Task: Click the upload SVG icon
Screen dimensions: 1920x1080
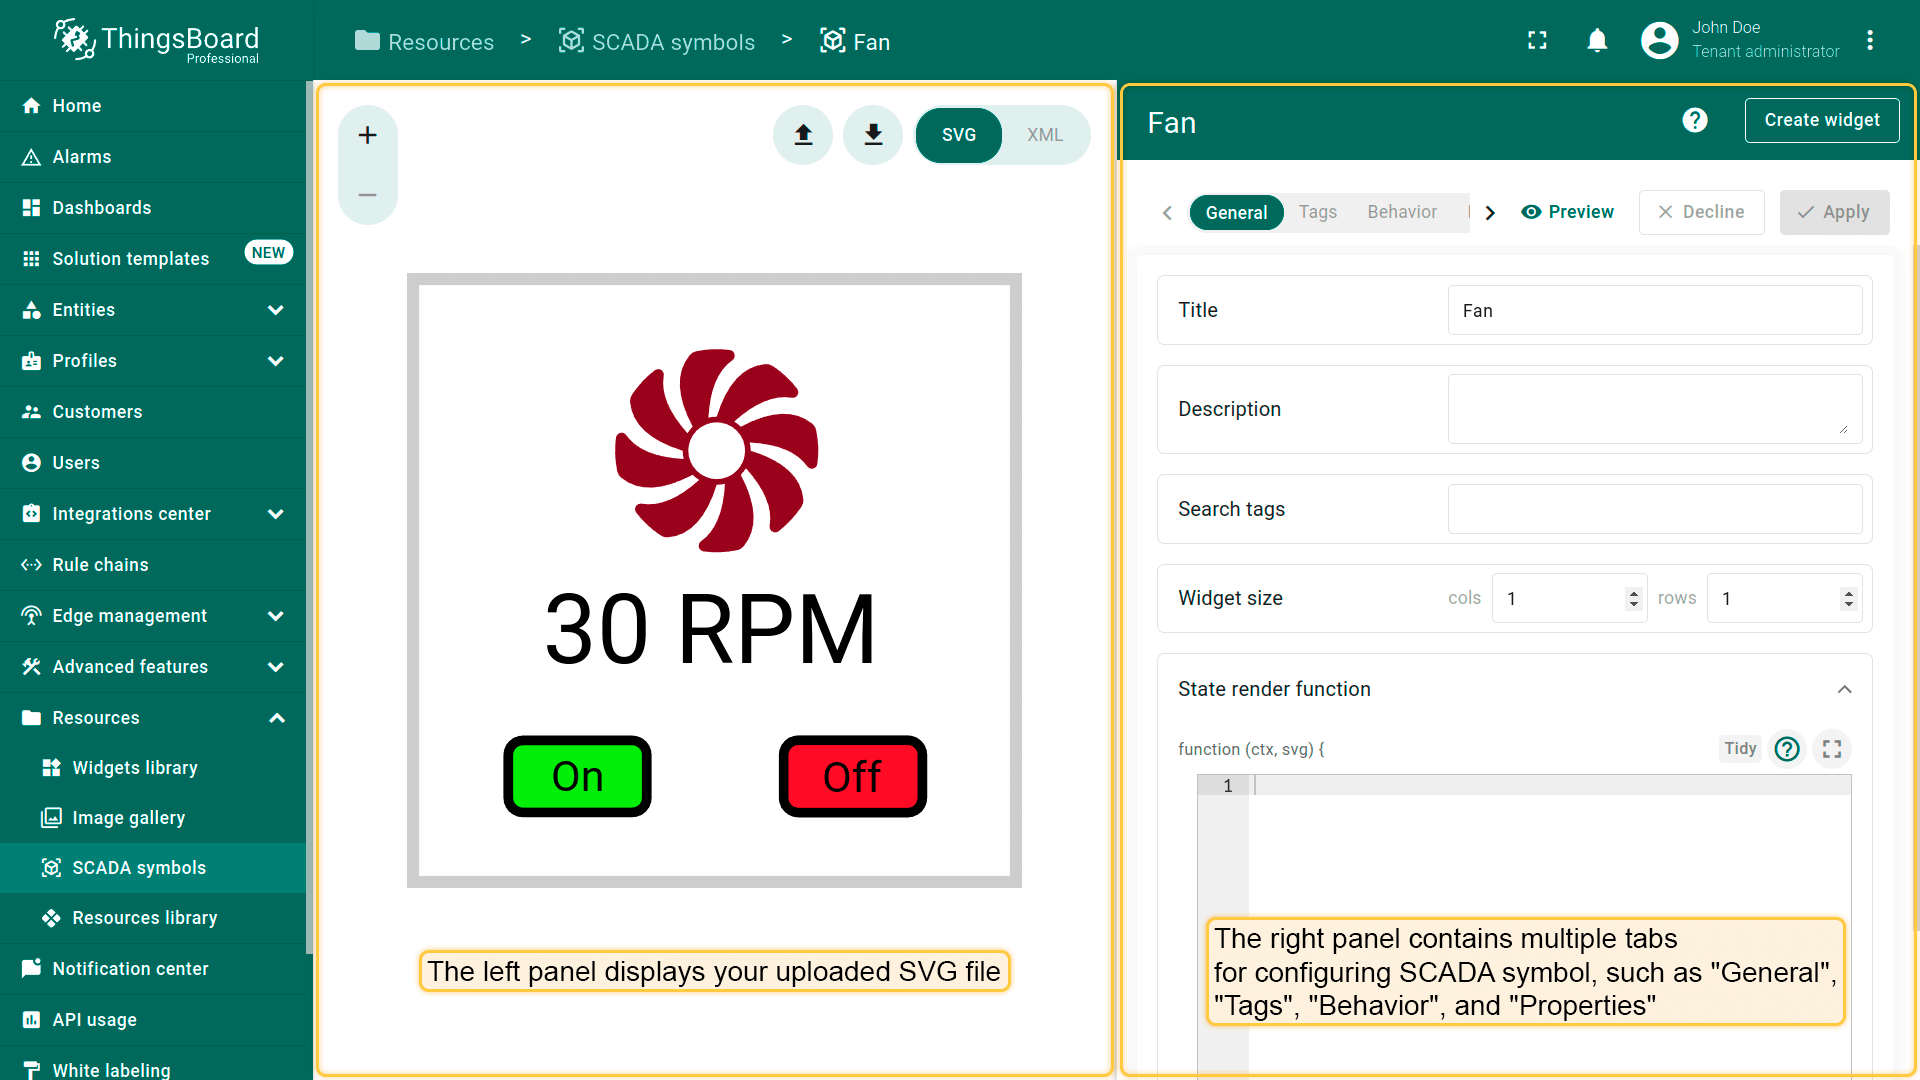Action: pos(803,135)
